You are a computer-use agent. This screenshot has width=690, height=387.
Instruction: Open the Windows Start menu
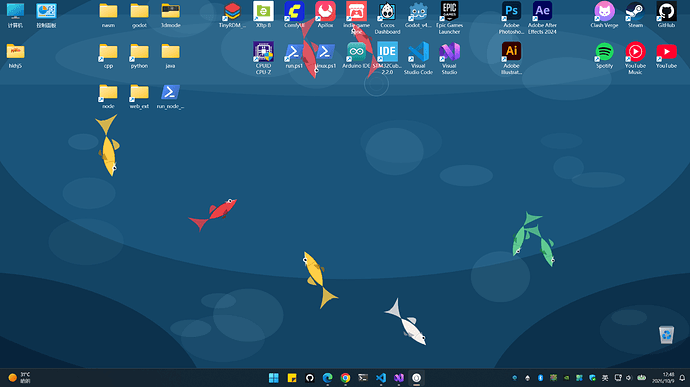pyautogui.click(x=274, y=378)
